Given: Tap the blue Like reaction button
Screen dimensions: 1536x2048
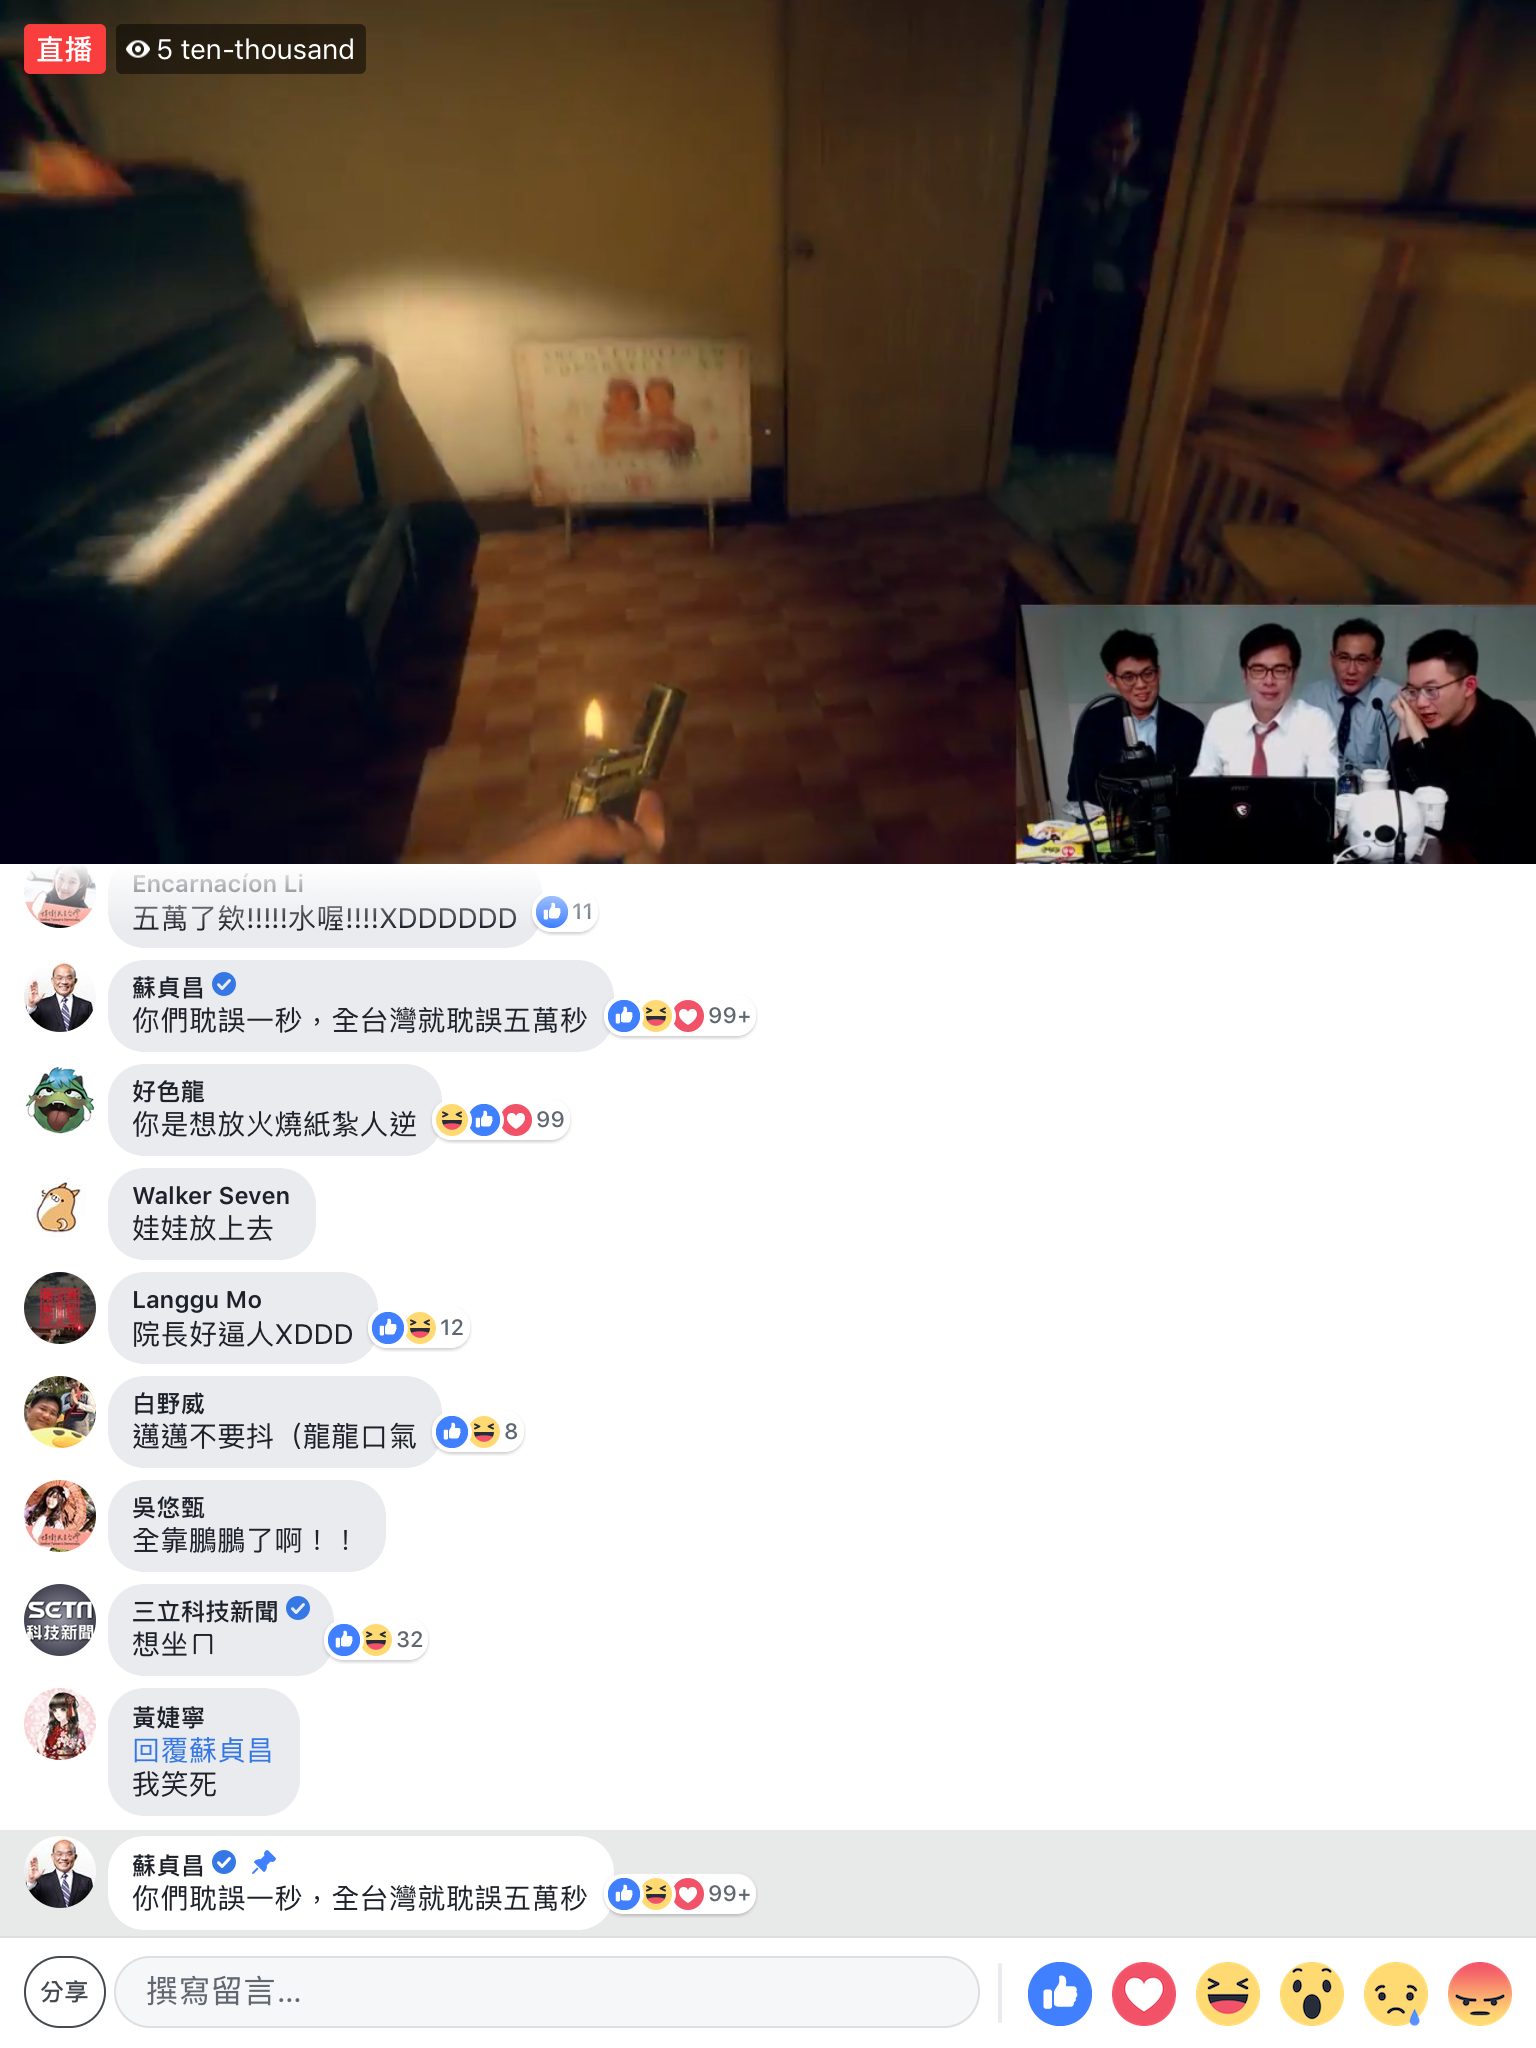Looking at the screenshot, I should click(x=1060, y=1993).
